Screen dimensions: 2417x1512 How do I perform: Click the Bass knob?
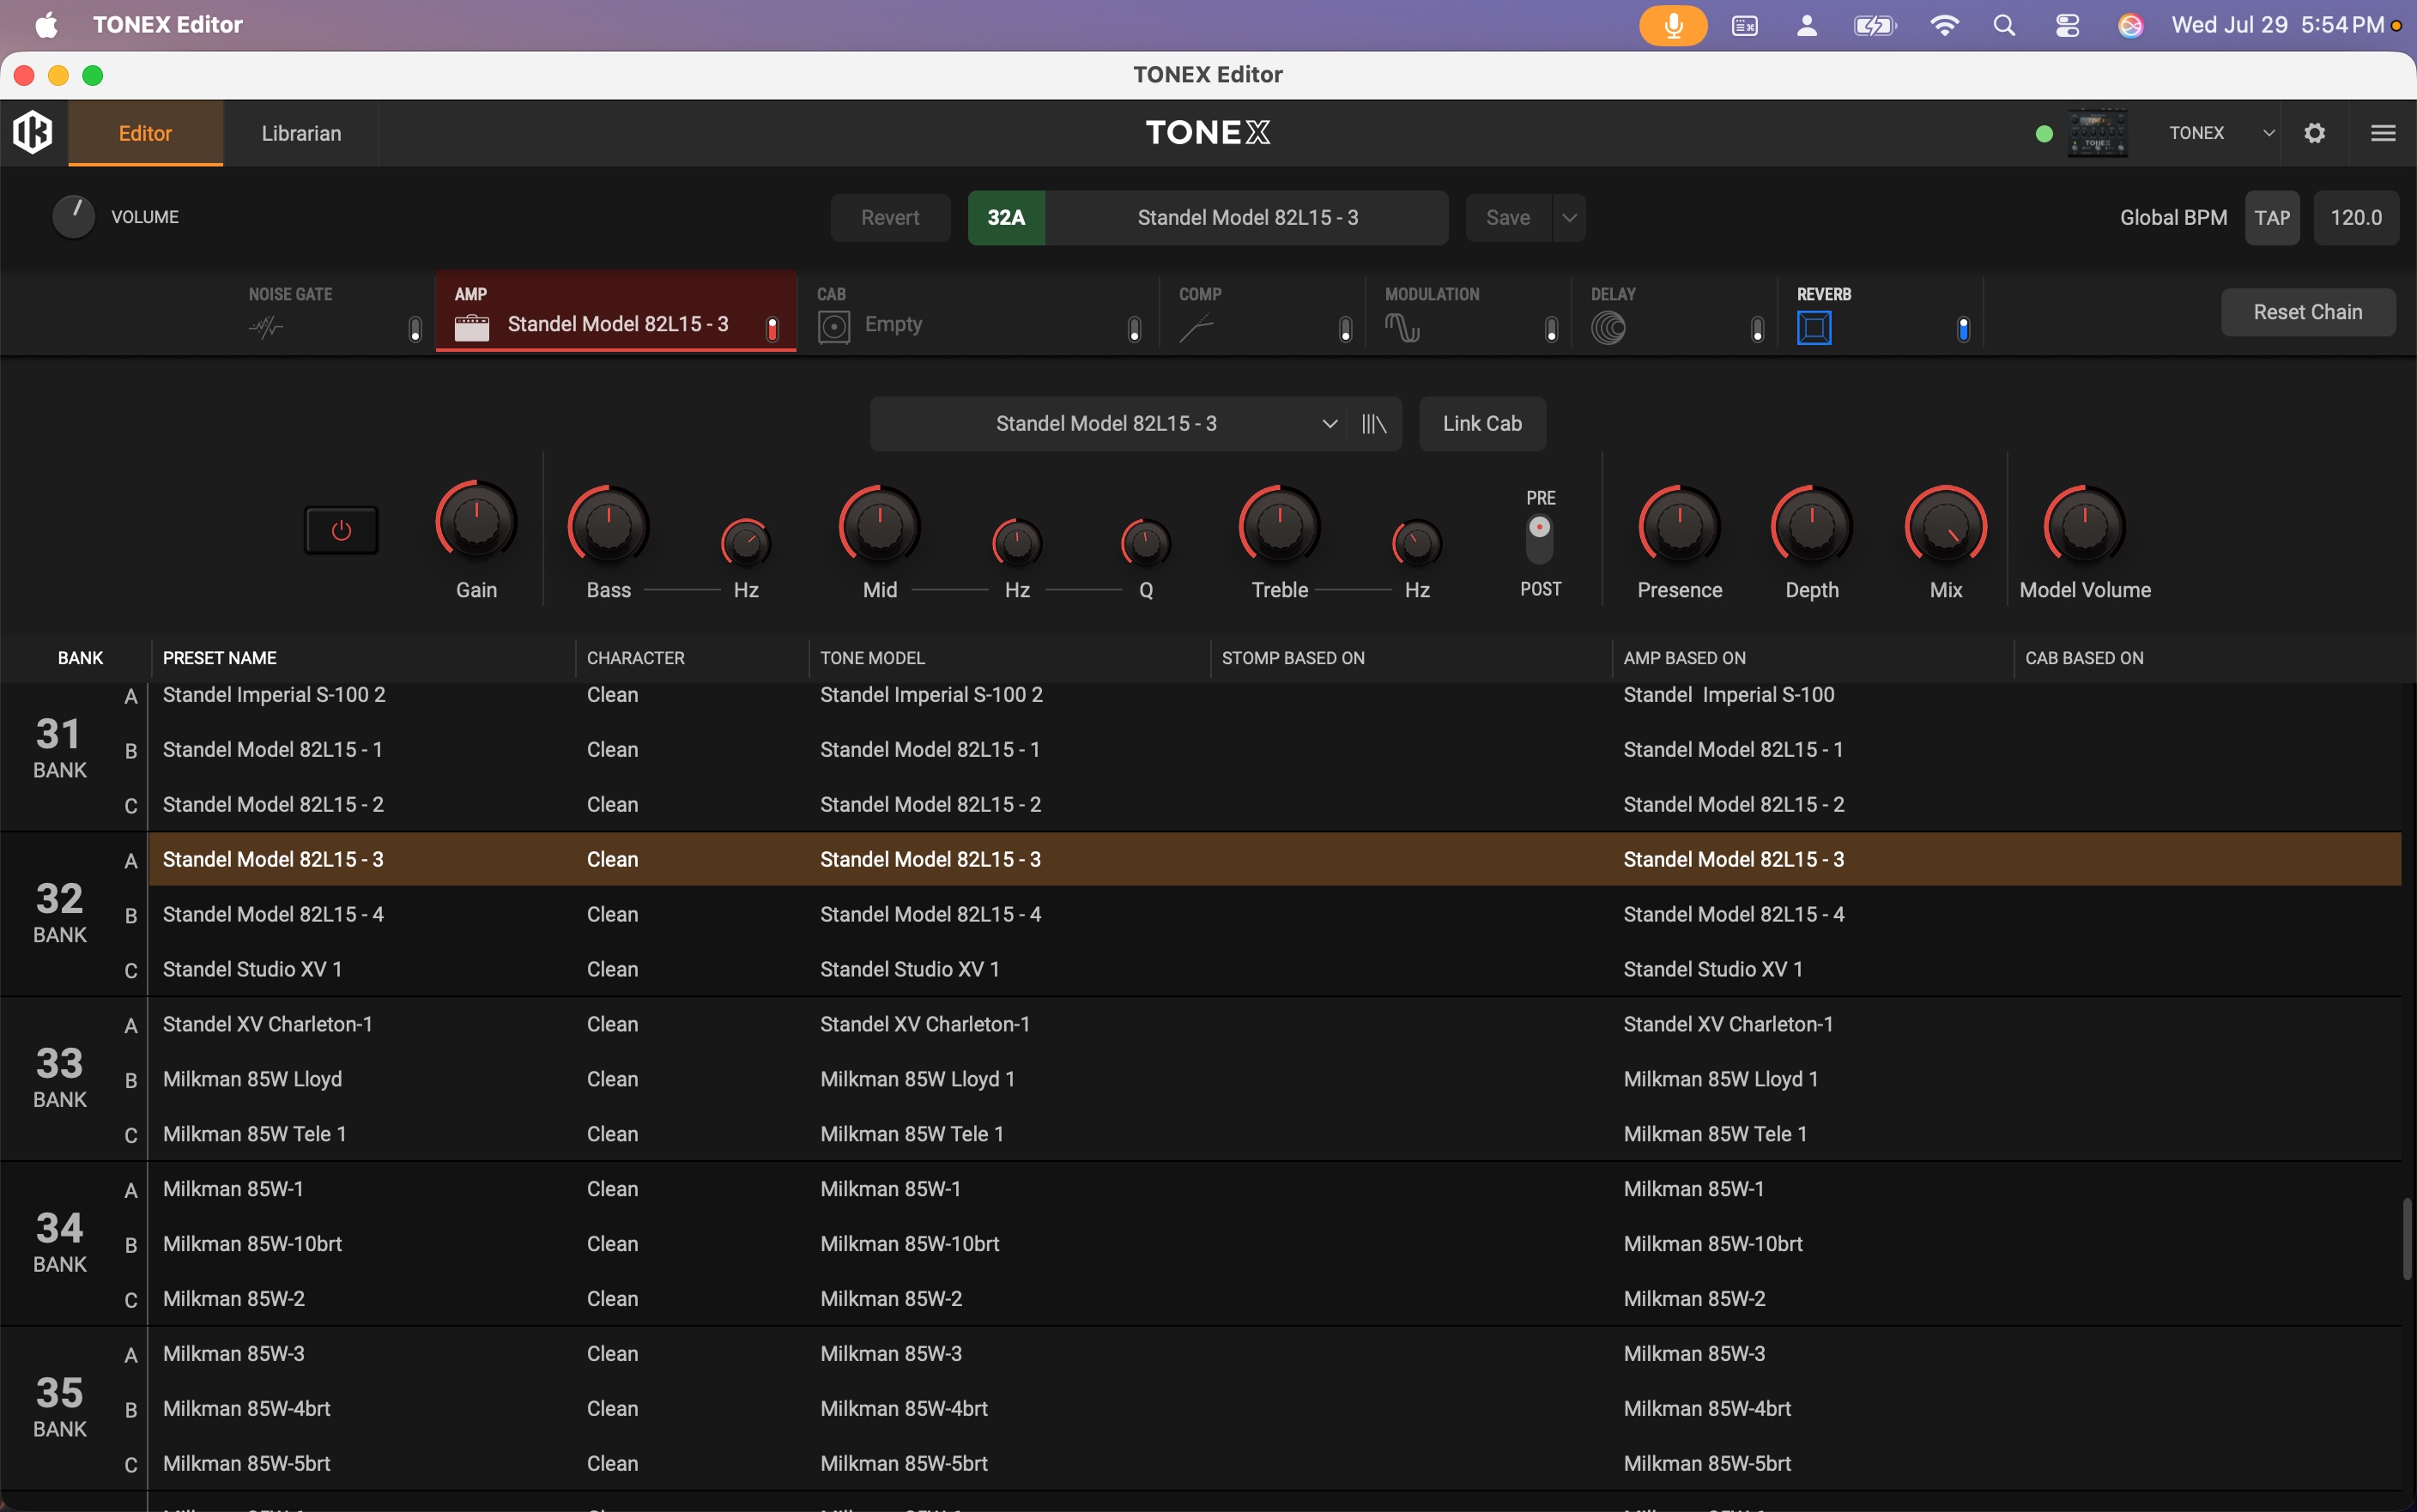608,526
